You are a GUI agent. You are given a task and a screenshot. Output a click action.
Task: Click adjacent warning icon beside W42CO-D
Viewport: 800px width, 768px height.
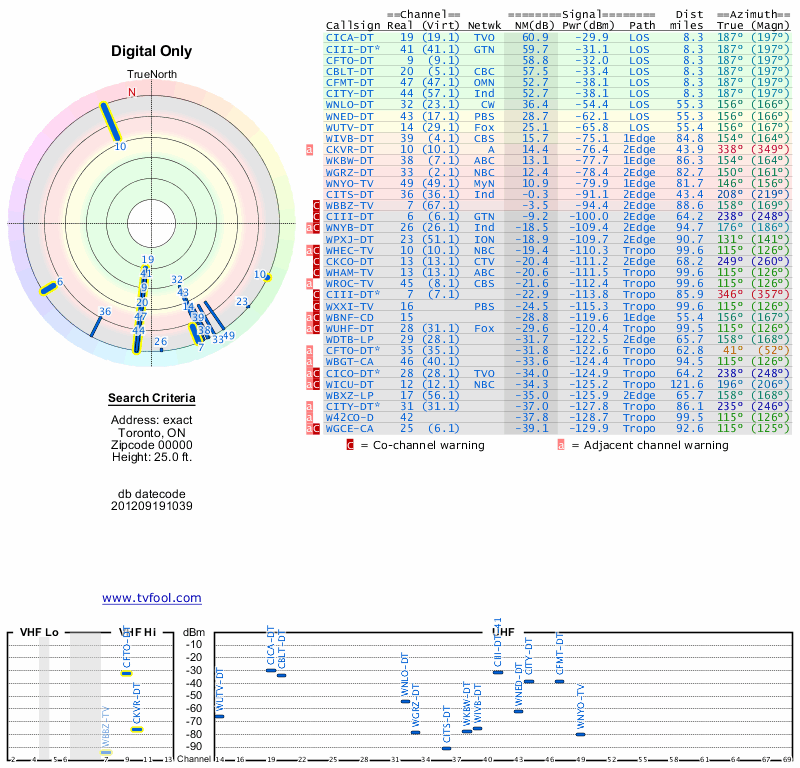pos(311,418)
